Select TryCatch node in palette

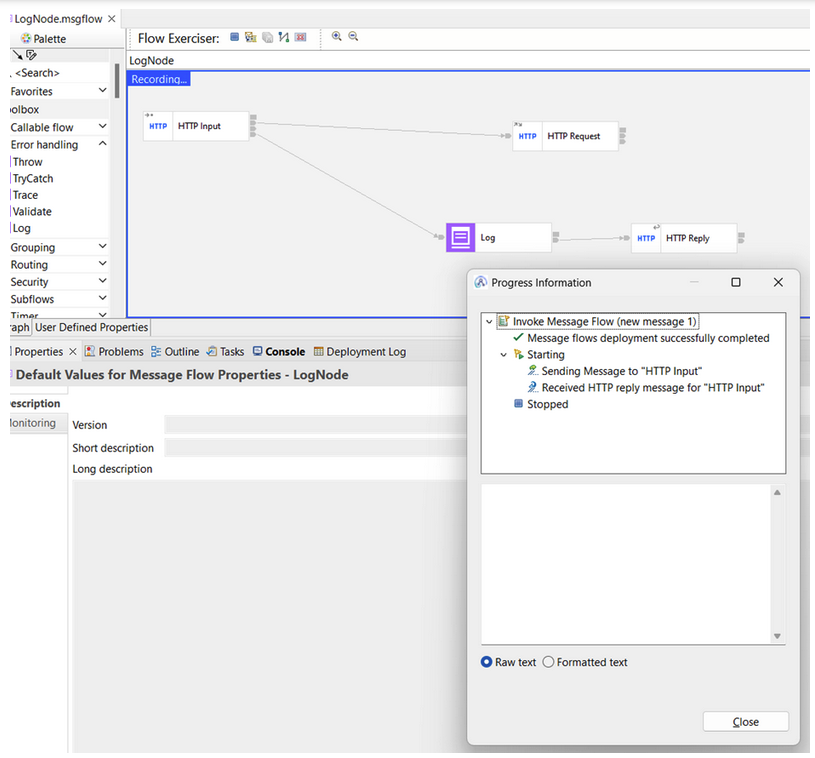click(x=33, y=178)
